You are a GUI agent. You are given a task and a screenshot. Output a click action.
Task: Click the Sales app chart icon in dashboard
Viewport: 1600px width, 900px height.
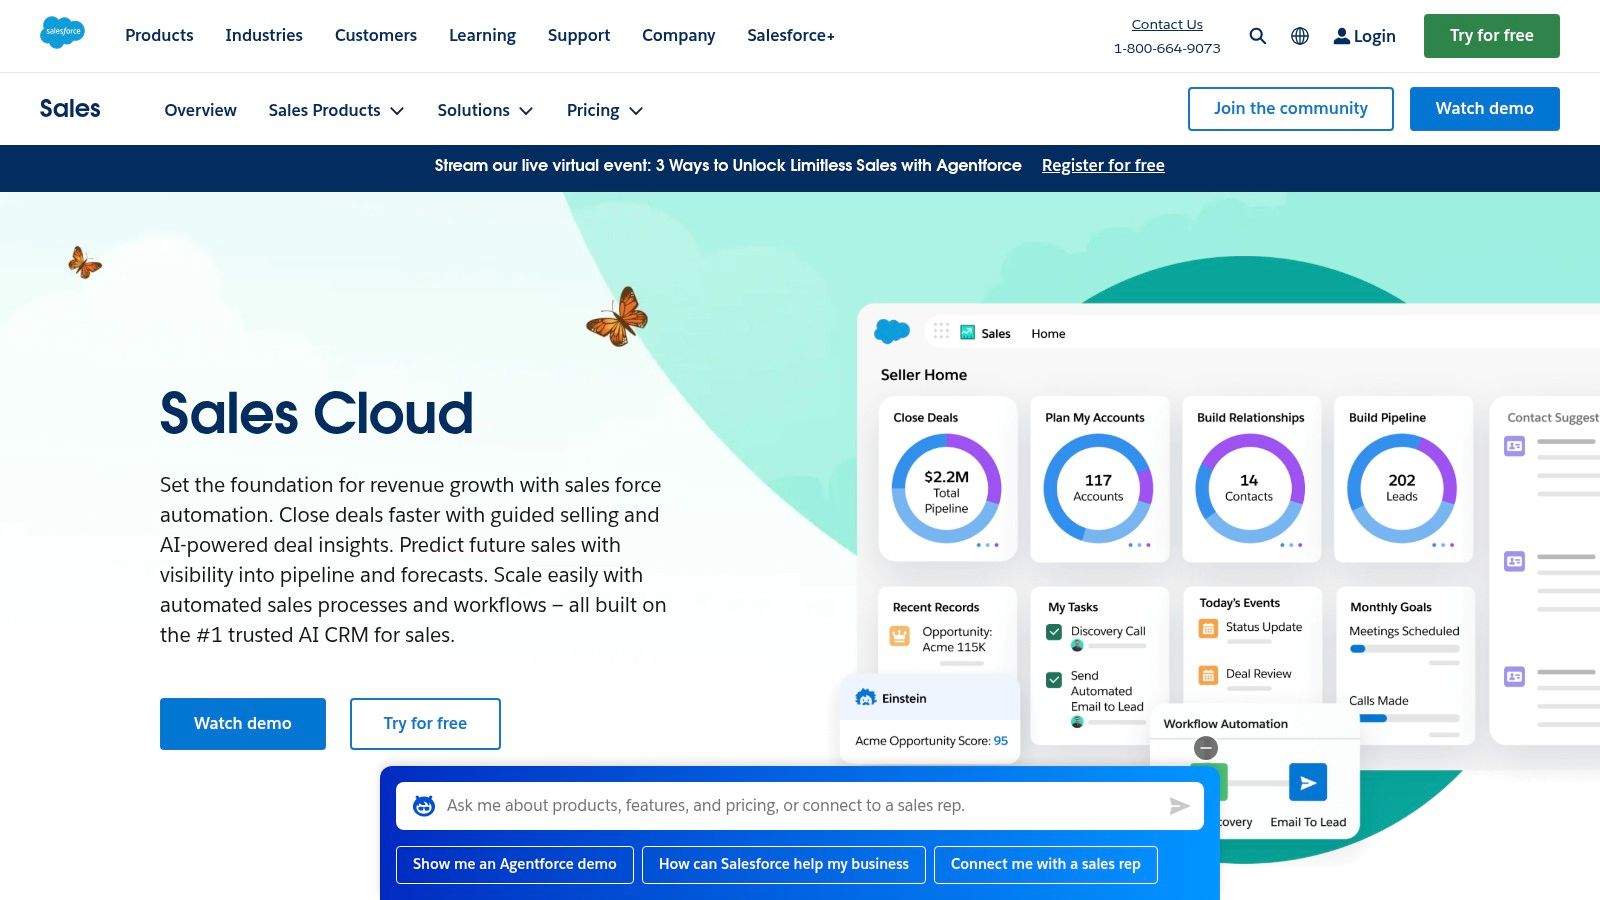967,332
